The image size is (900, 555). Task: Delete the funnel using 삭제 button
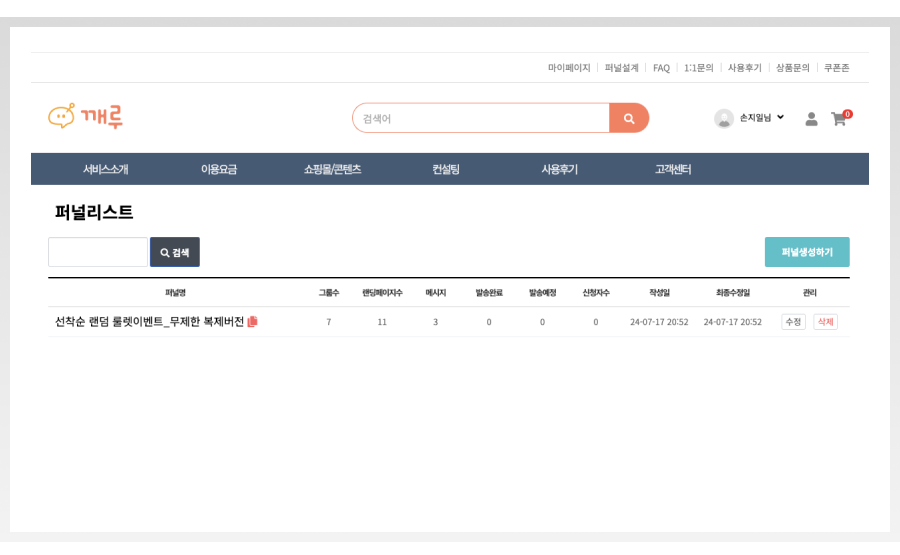pyautogui.click(x=825, y=322)
